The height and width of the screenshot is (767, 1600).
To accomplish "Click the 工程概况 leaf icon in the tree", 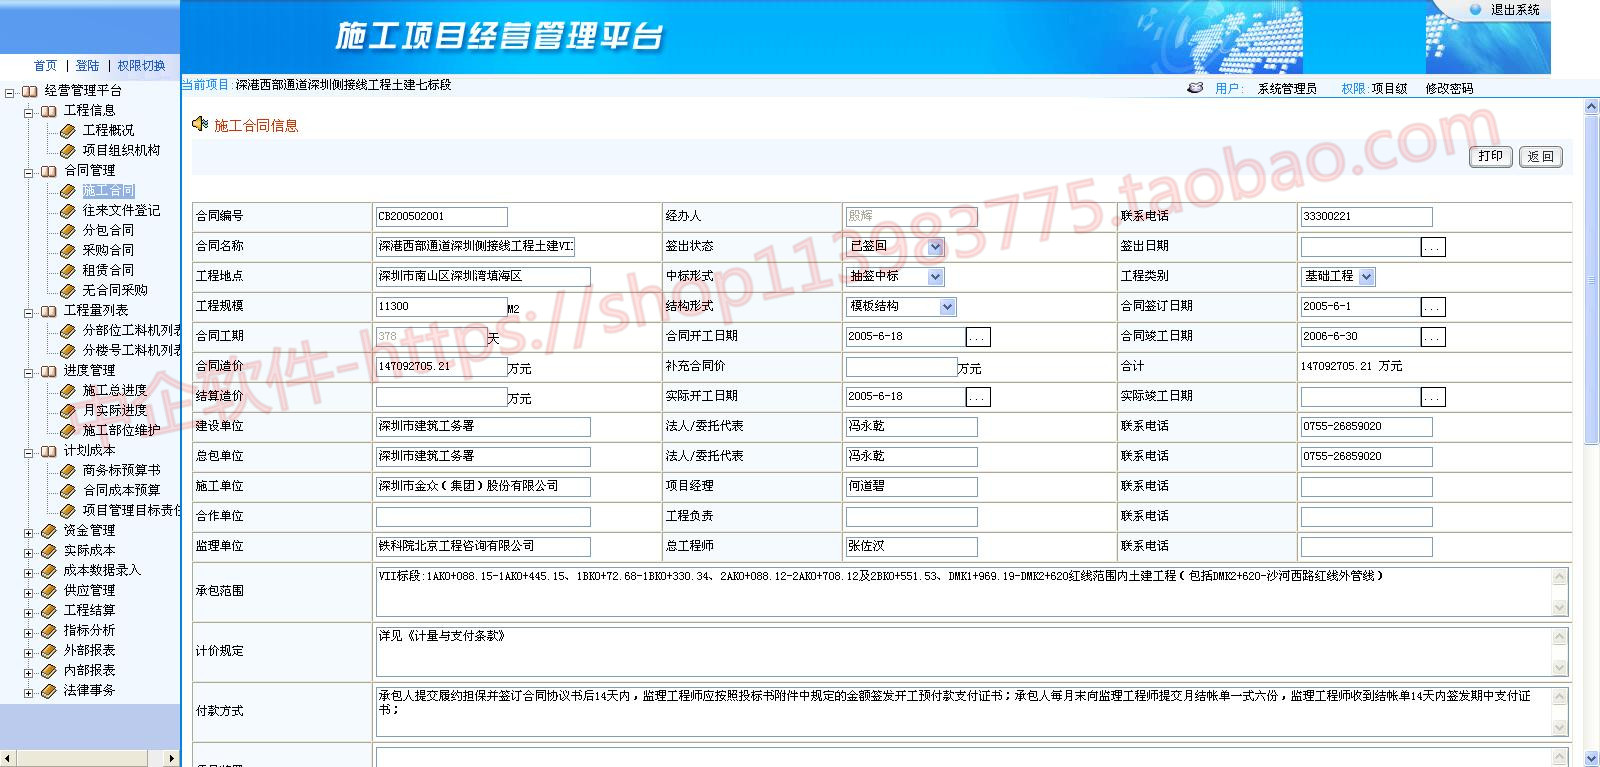I will pyautogui.click(x=68, y=131).
